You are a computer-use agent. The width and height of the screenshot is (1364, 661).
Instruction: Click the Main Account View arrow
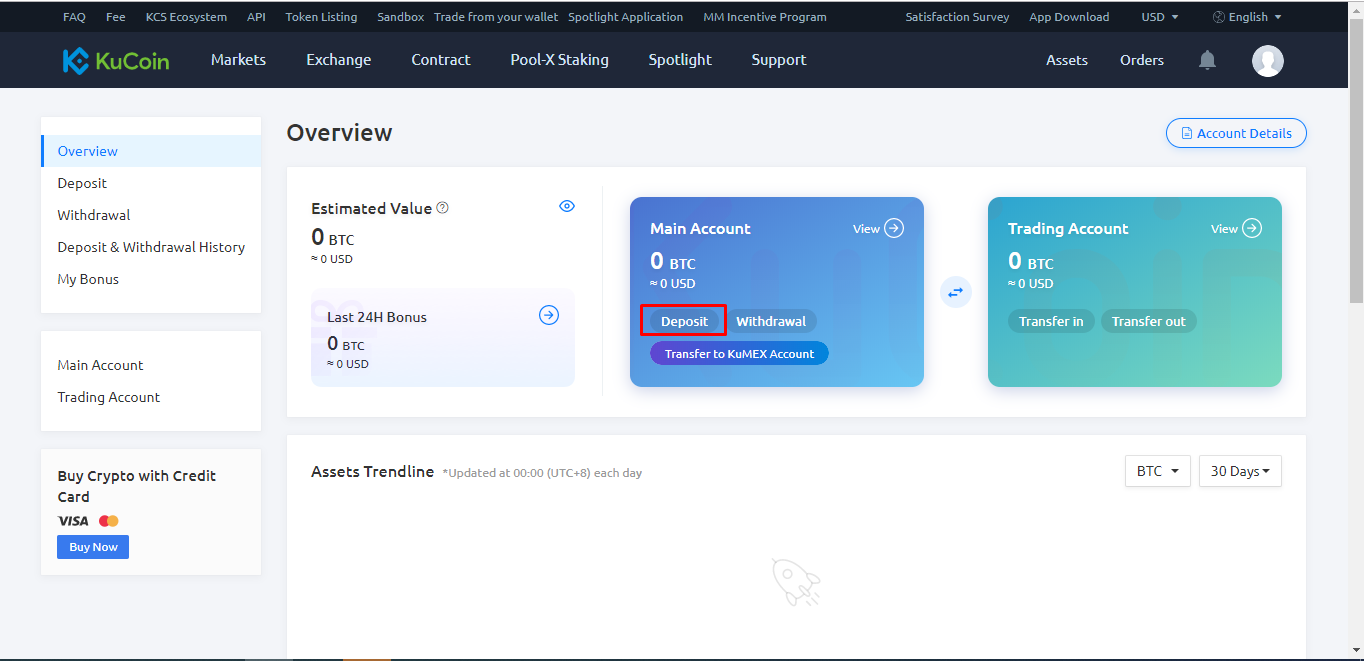[x=894, y=228]
